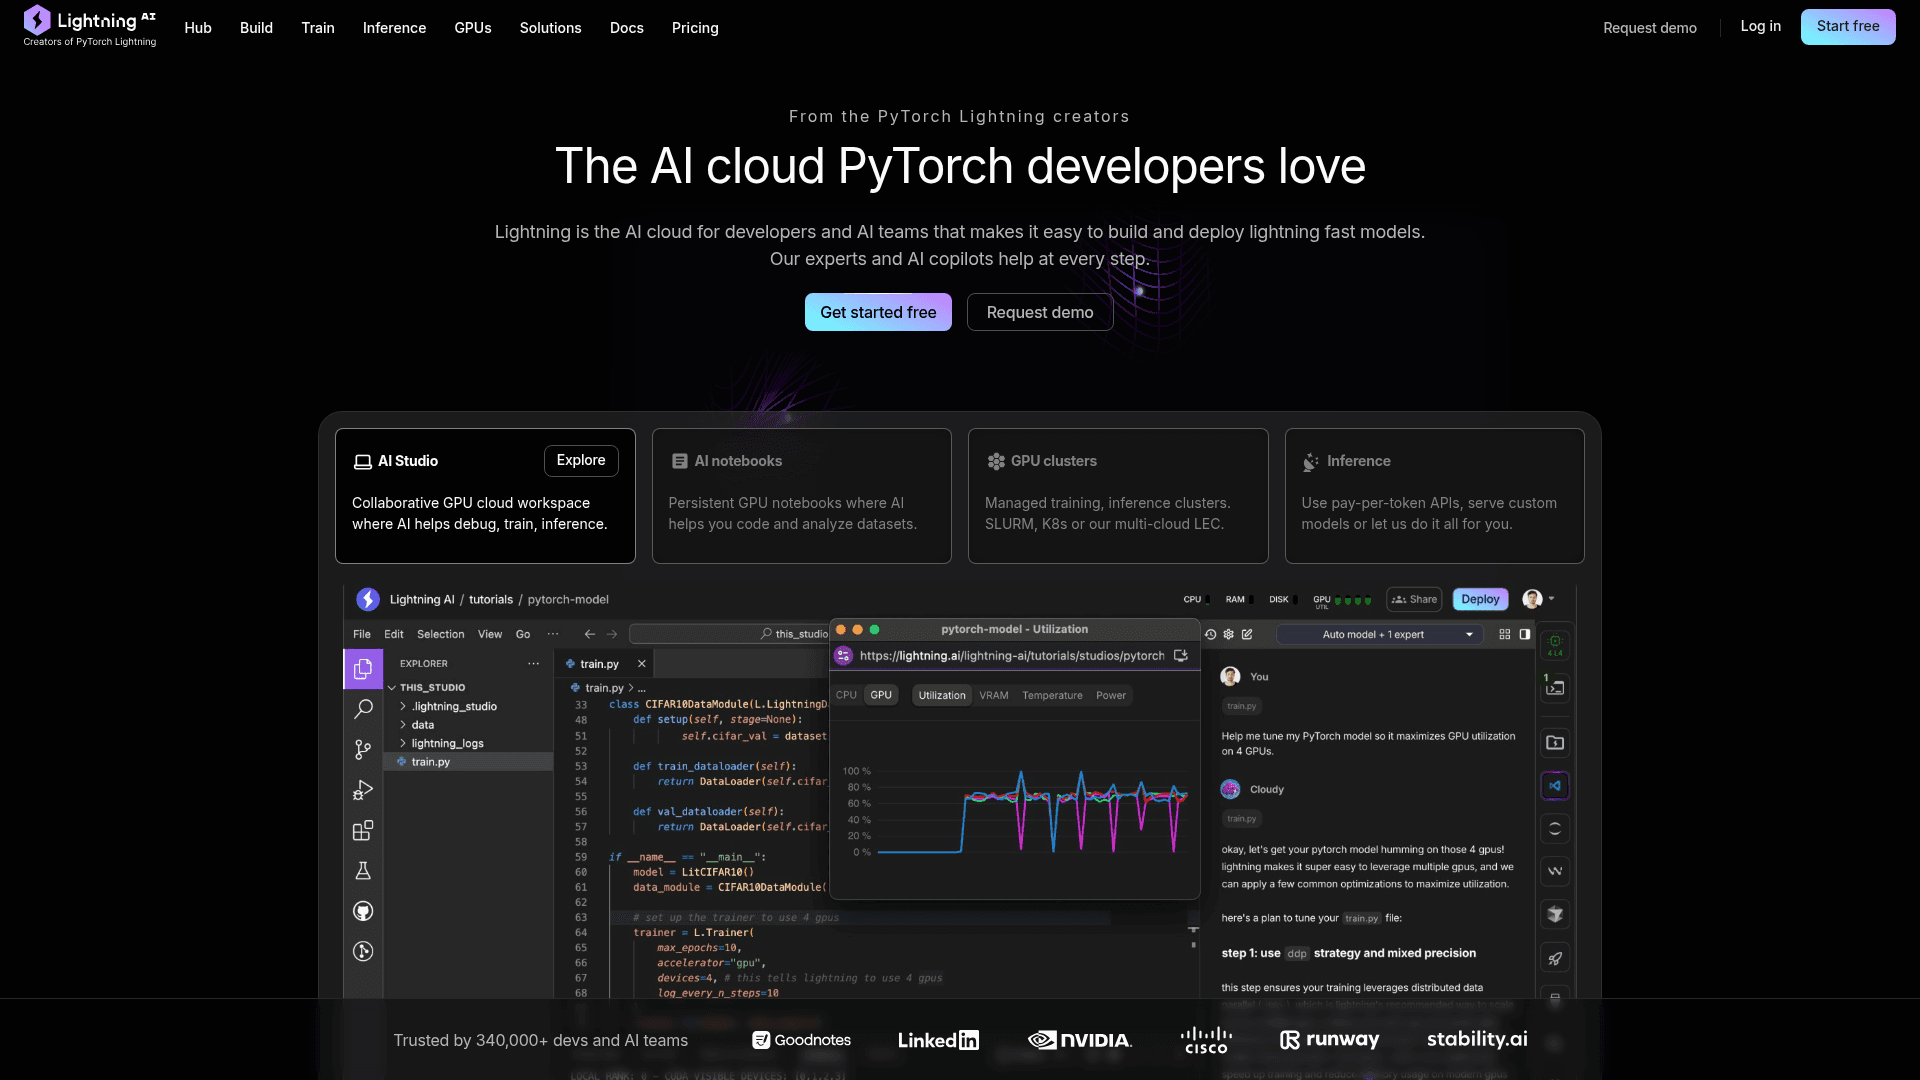This screenshot has width=1920, height=1080.
Task: Click the GitHub icon in the sidebar
Action: [363, 911]
